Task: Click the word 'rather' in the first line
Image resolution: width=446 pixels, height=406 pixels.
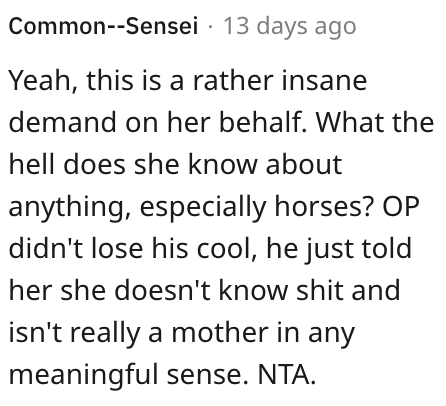Action: (233, 81)
